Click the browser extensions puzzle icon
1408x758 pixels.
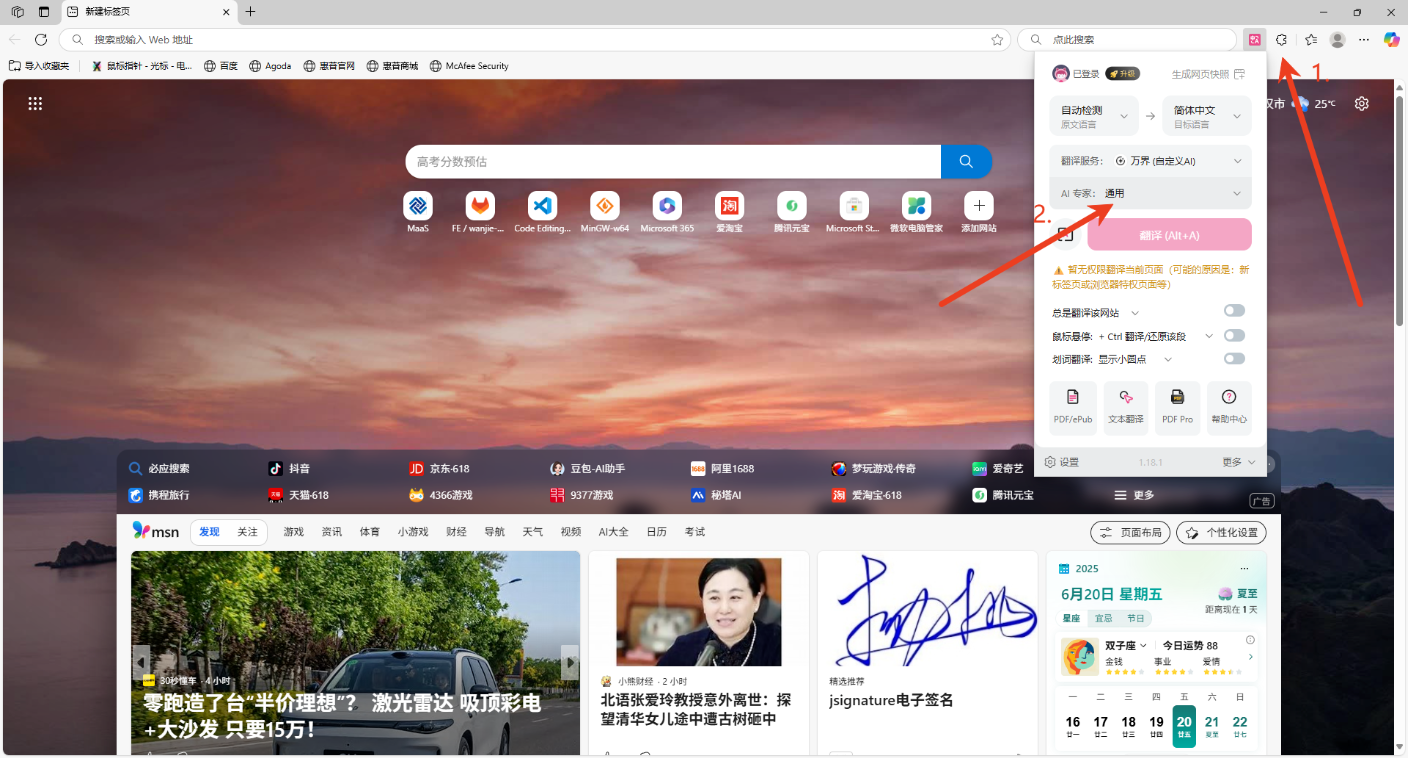[1282, 39]
